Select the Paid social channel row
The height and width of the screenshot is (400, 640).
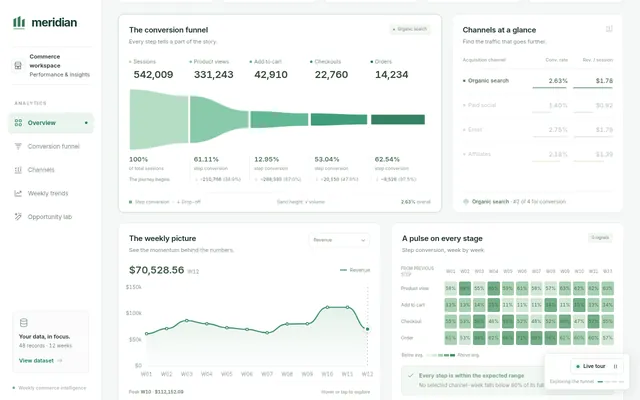point(538,105)
